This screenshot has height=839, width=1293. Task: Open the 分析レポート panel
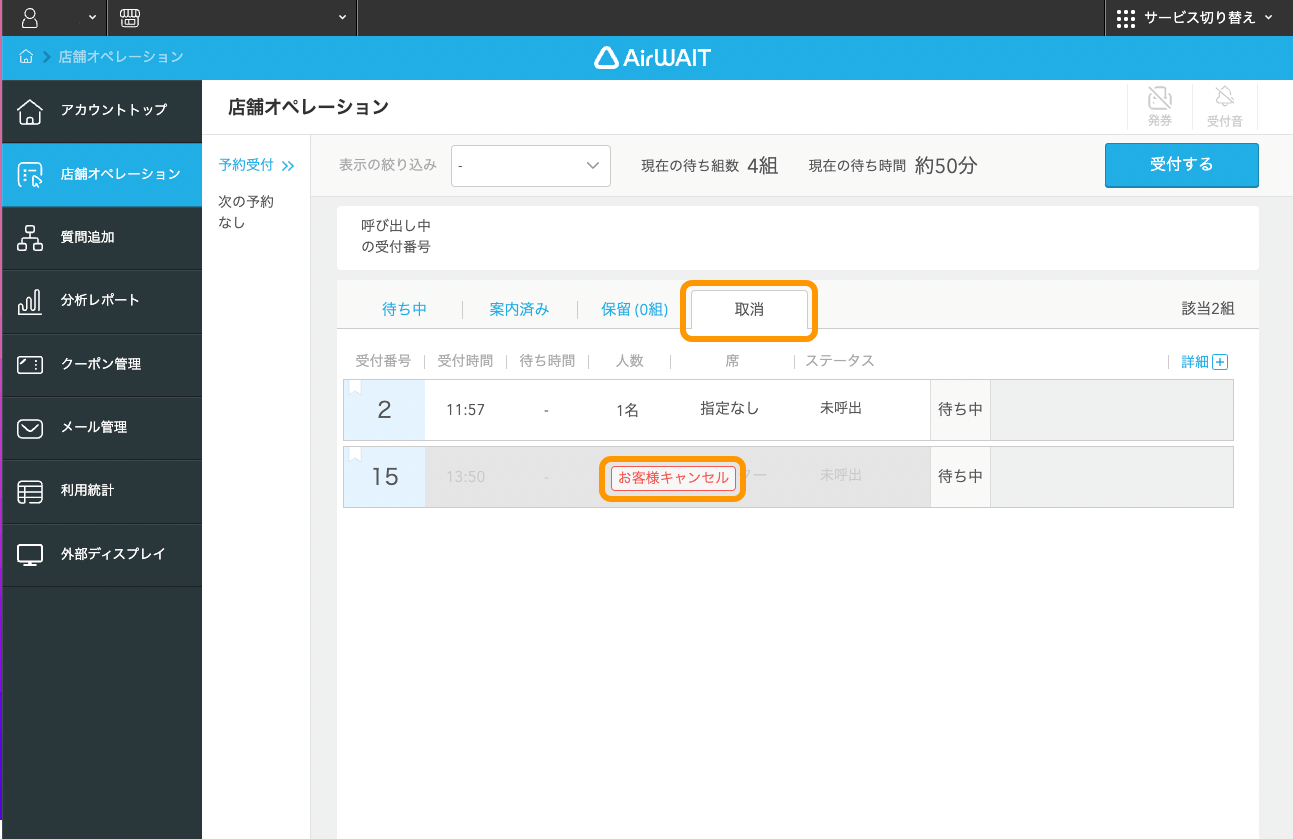[99, 301]
